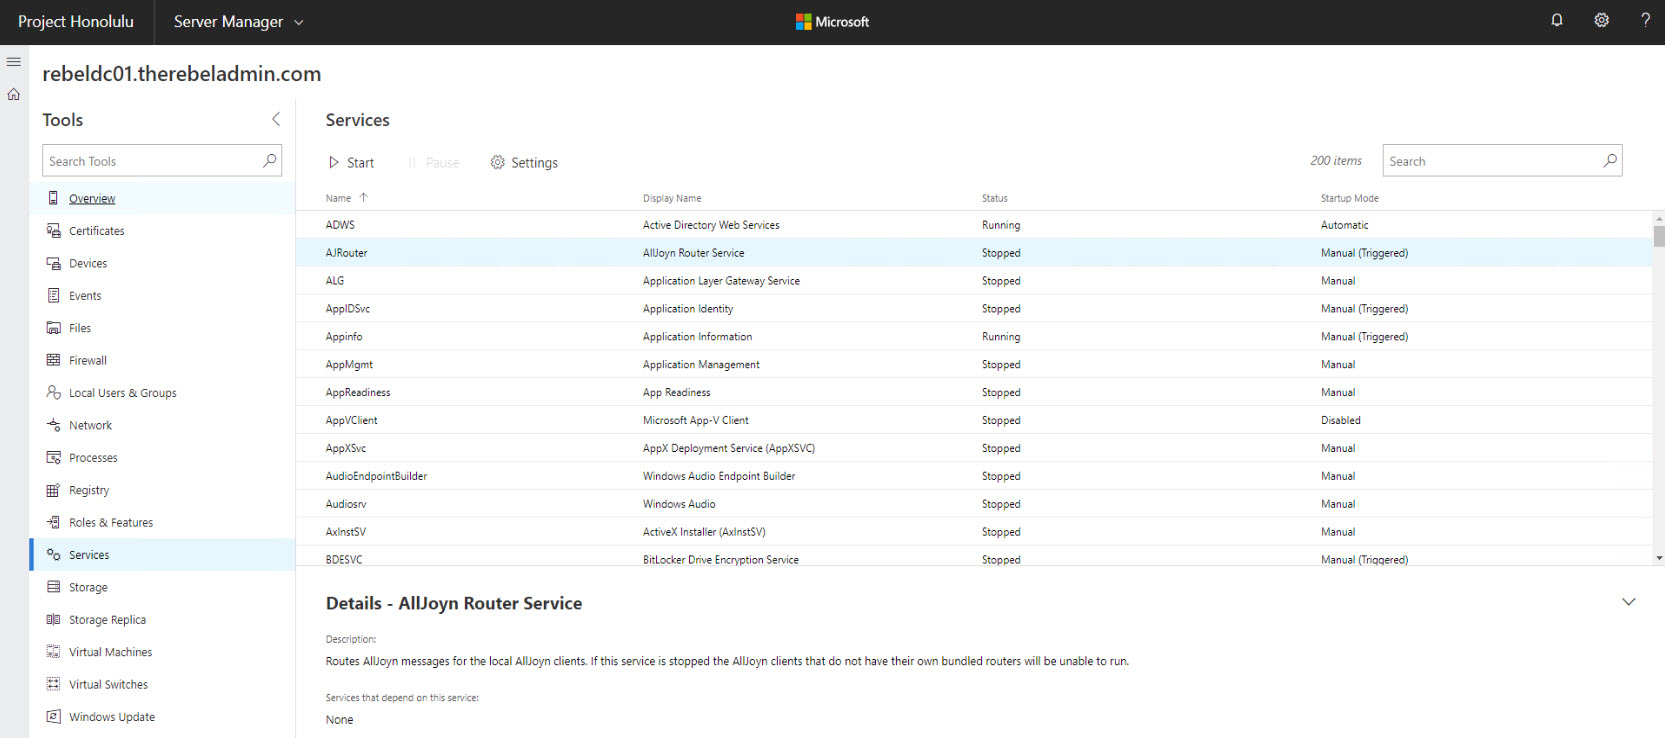Collapse the Details pane chevron
The height and width of the screenshot is (738, 1665).
tap(1628, 602)
